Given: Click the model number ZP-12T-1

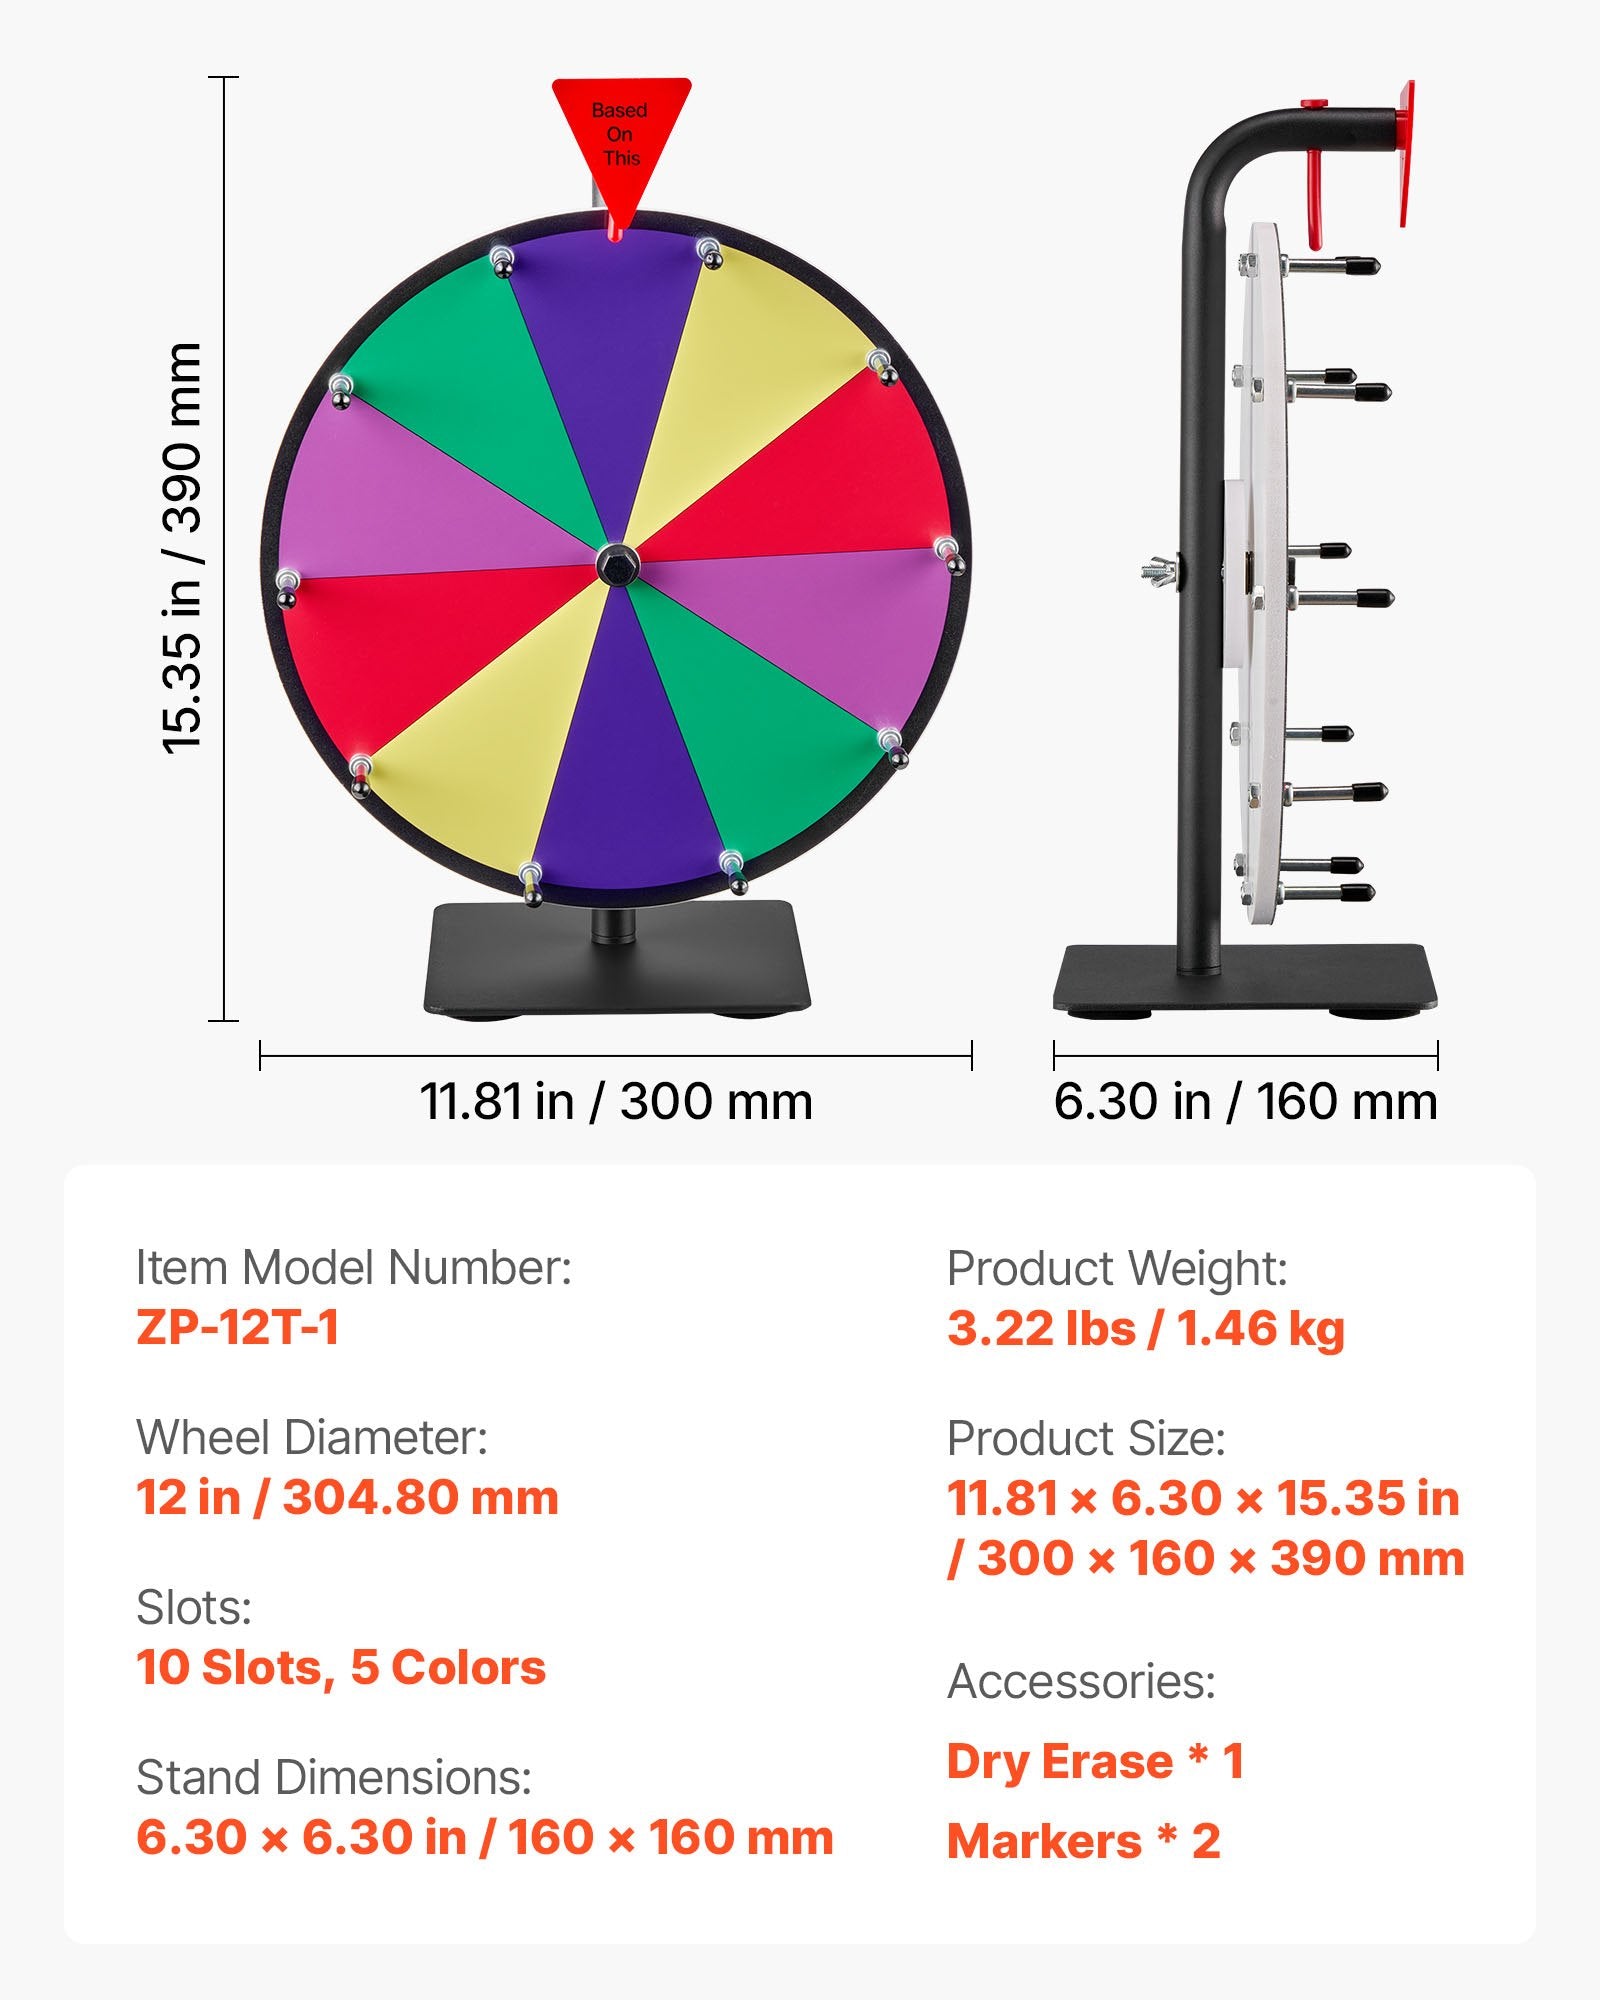Looking at the screenshot, I should click(x=238, y=1327).
